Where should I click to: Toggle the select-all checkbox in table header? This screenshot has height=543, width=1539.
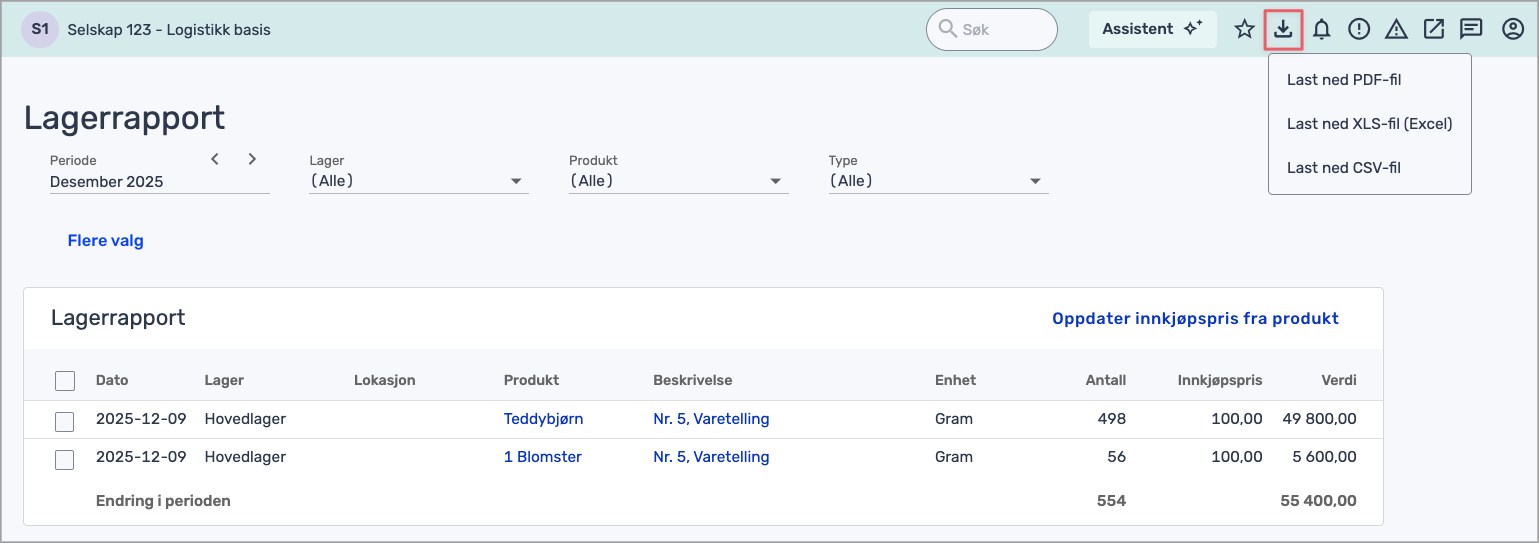[65, 381]
